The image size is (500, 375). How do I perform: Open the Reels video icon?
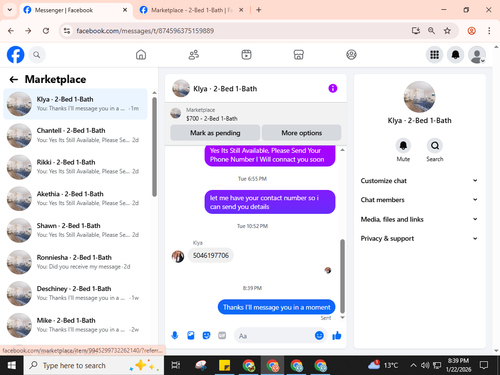click(246, 55)
